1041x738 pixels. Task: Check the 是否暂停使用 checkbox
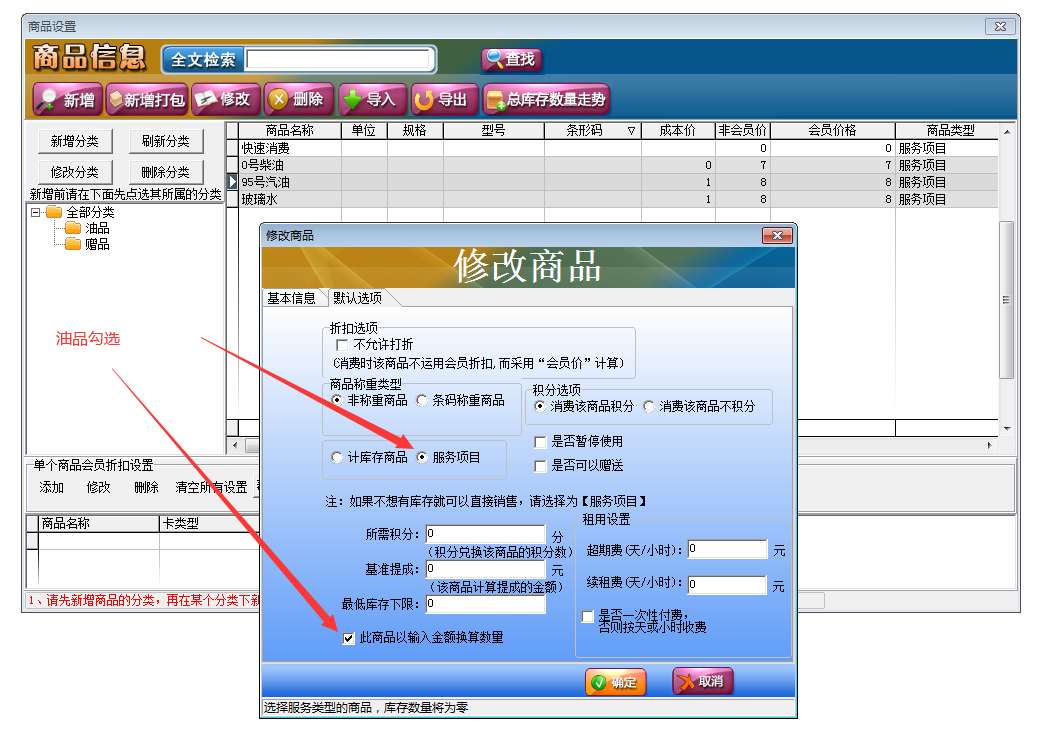coord(541,442)
